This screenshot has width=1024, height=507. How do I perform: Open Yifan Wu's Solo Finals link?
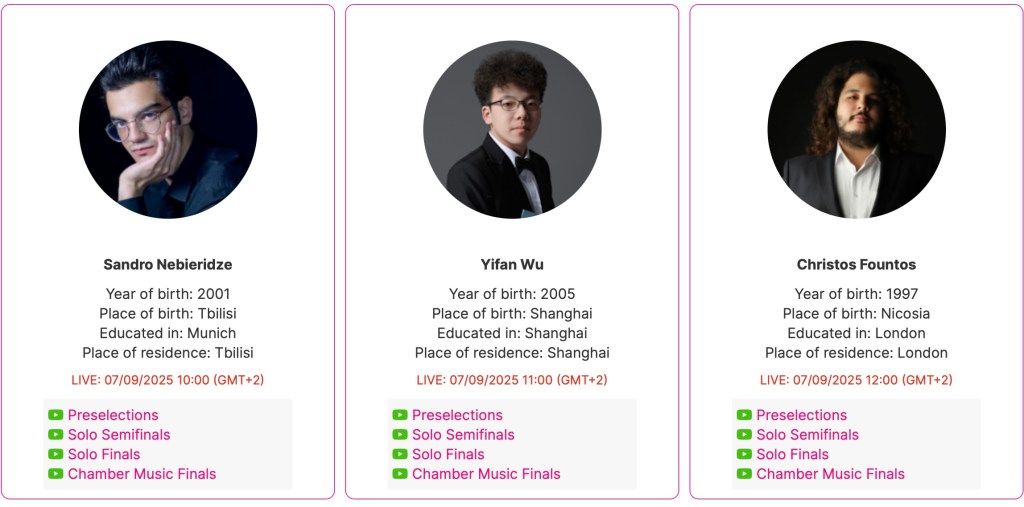point(448,454)
